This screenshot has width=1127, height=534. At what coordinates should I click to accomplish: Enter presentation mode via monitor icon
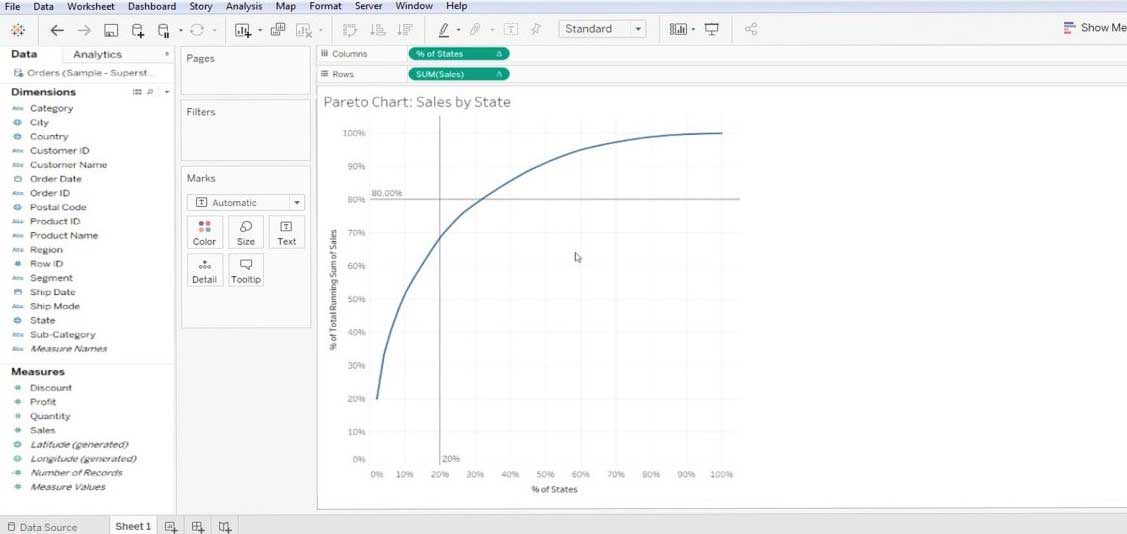[712, 29]
